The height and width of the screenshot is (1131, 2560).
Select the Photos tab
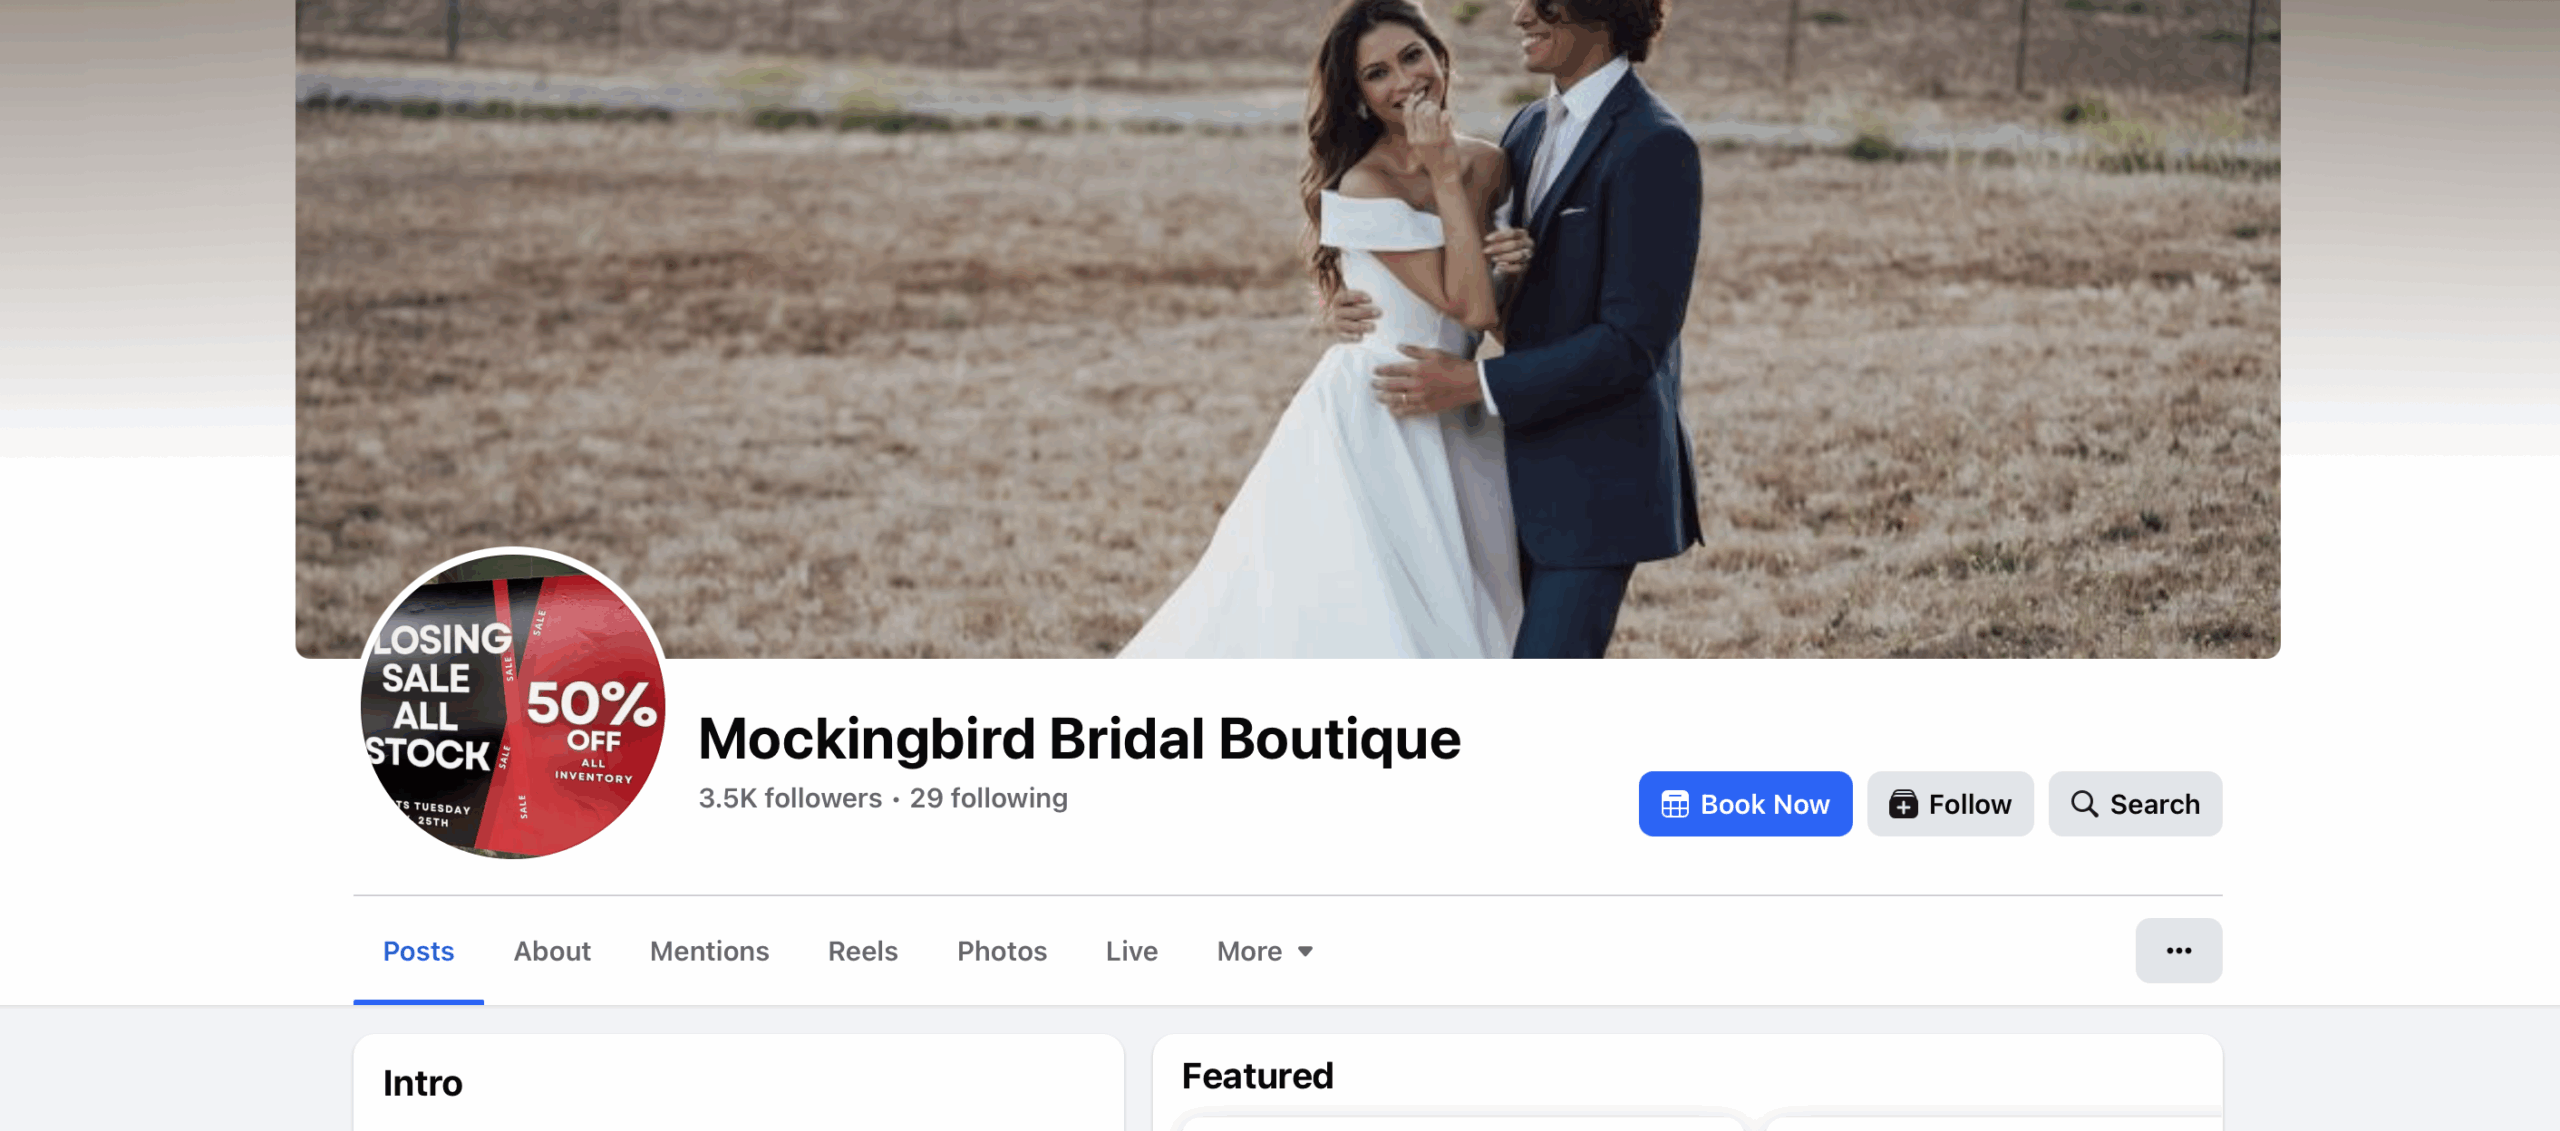[x=1001, y=951]
